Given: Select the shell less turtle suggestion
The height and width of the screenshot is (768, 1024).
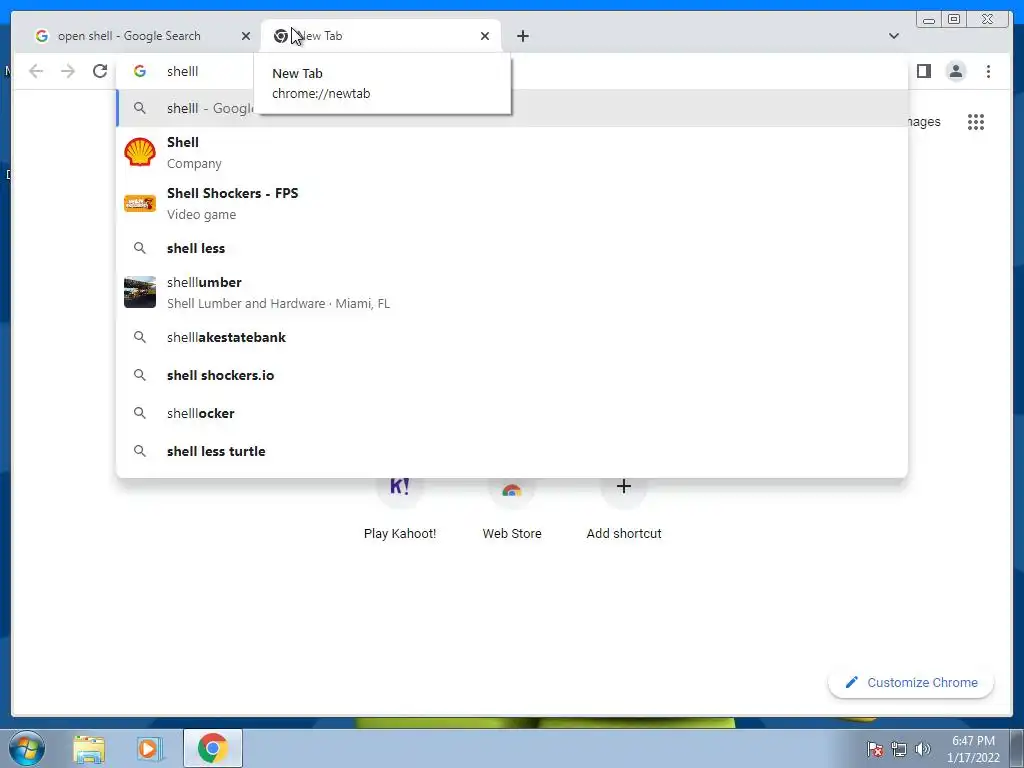Looking at the screenshot, I should [512, 451].
